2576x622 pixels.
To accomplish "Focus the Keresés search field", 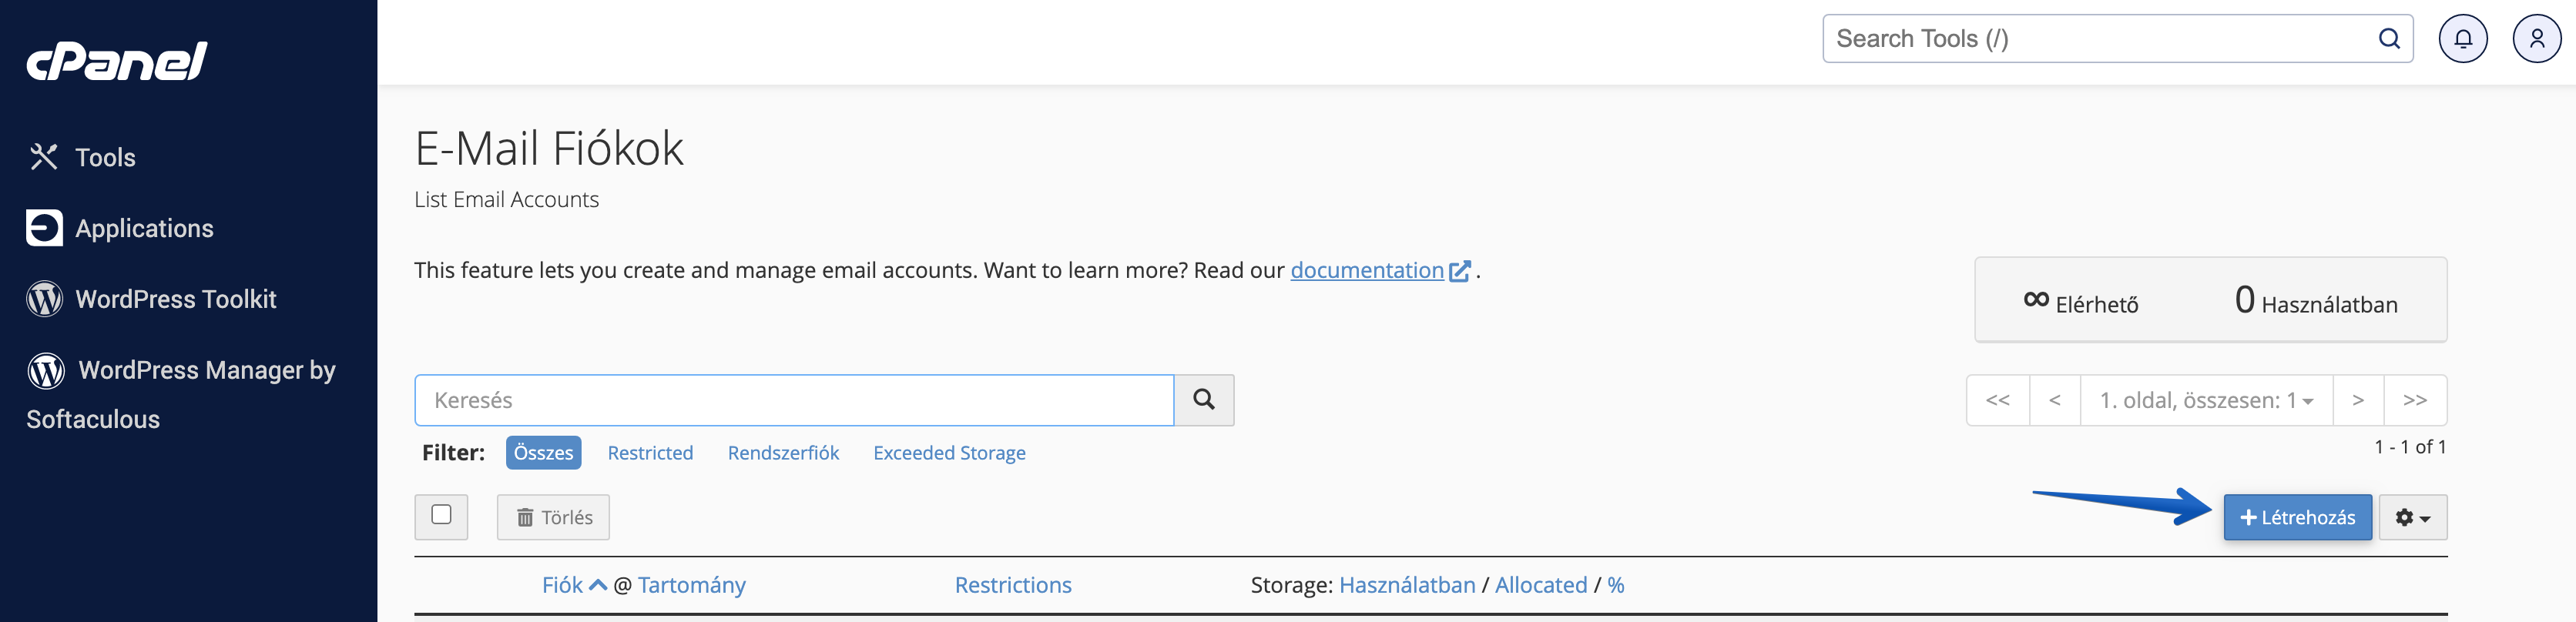I will pos(794,400).
